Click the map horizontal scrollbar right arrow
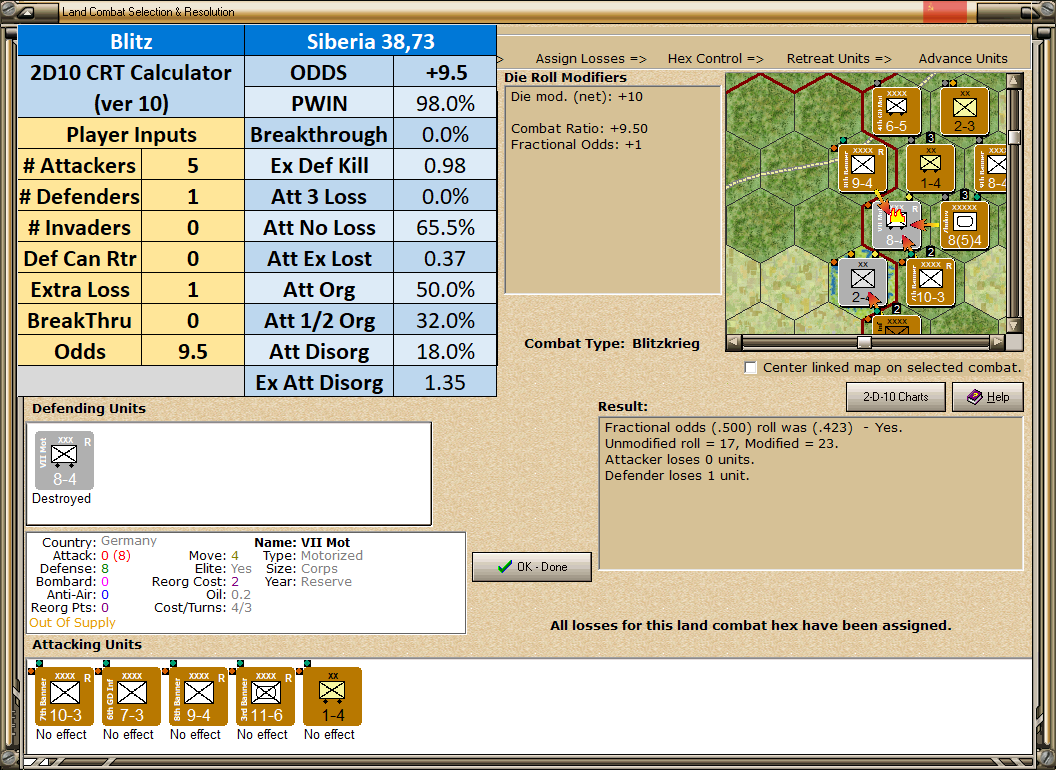 point(997,342)
